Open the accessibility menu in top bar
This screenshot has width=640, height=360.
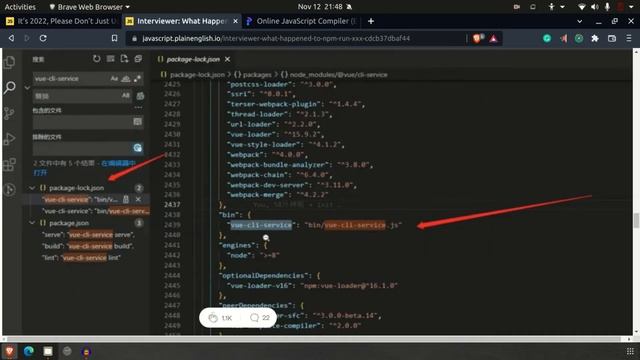(552, 7)
